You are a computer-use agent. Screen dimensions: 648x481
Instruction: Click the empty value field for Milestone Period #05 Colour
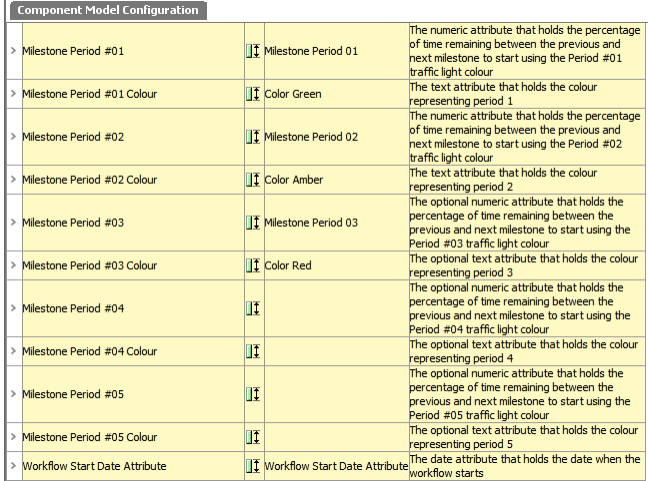336,437
